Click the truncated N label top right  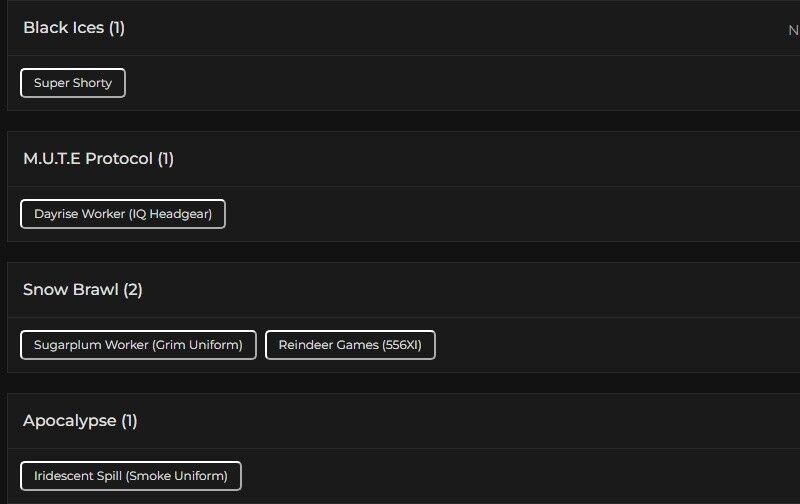coord(793,30)
